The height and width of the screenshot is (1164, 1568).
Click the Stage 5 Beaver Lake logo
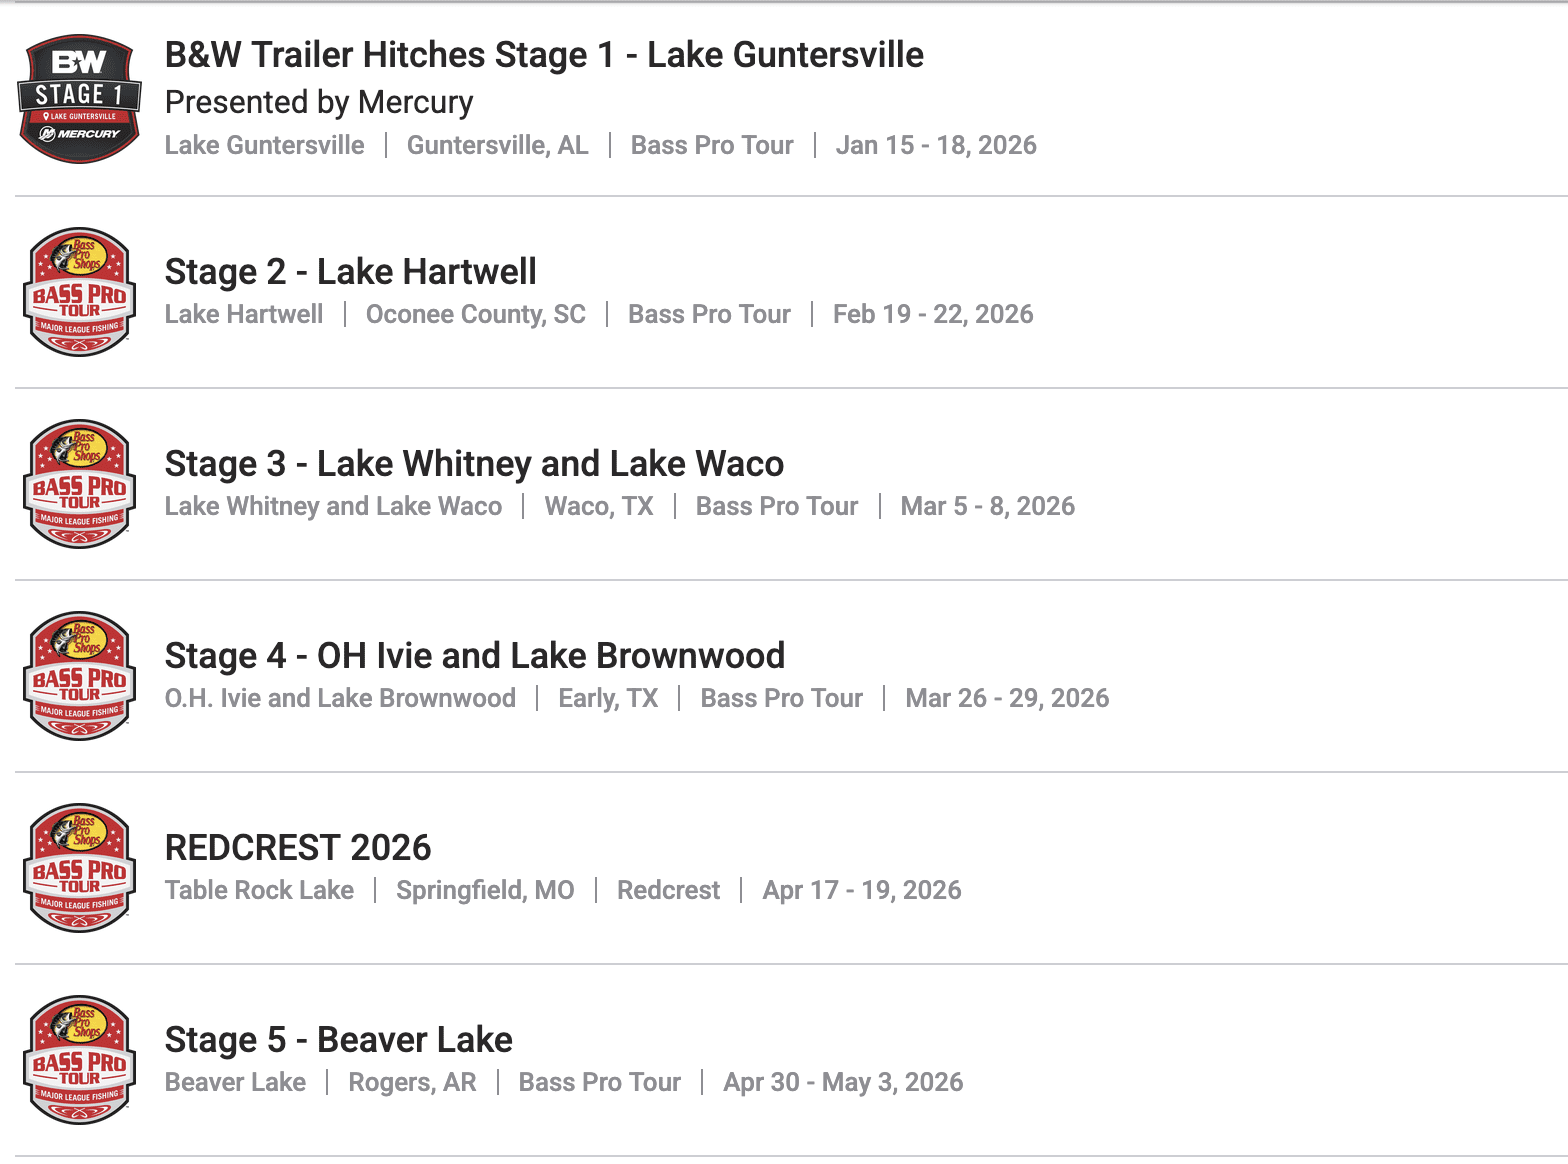point(79,1060)
